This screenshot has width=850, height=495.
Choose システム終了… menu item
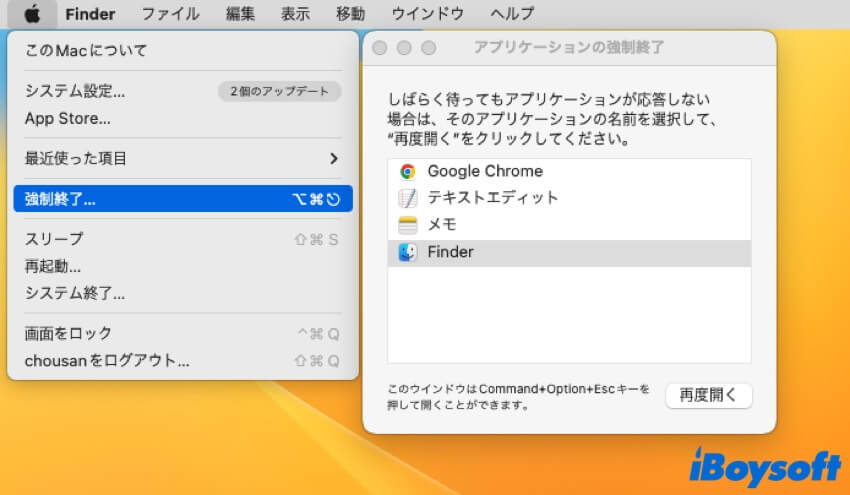183,293
